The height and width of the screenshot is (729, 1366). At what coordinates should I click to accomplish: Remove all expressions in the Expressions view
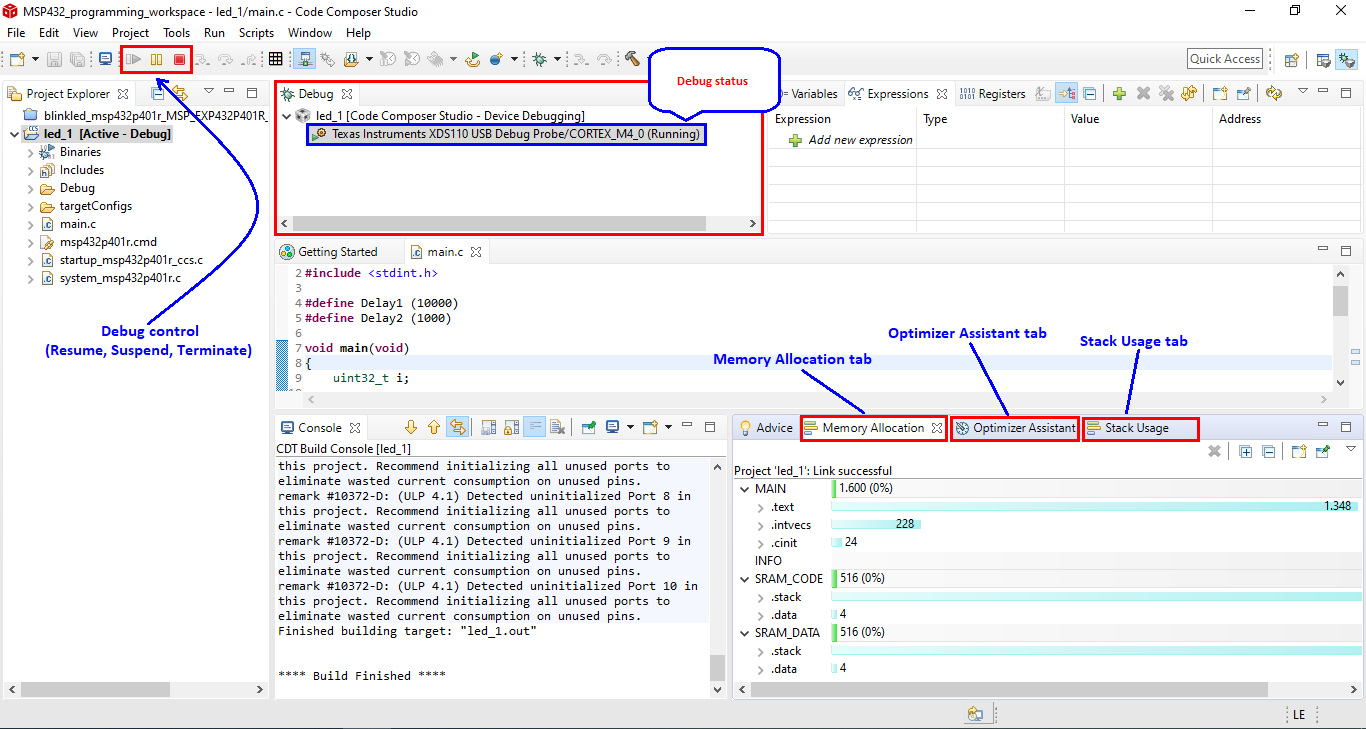pos(1165,93)
